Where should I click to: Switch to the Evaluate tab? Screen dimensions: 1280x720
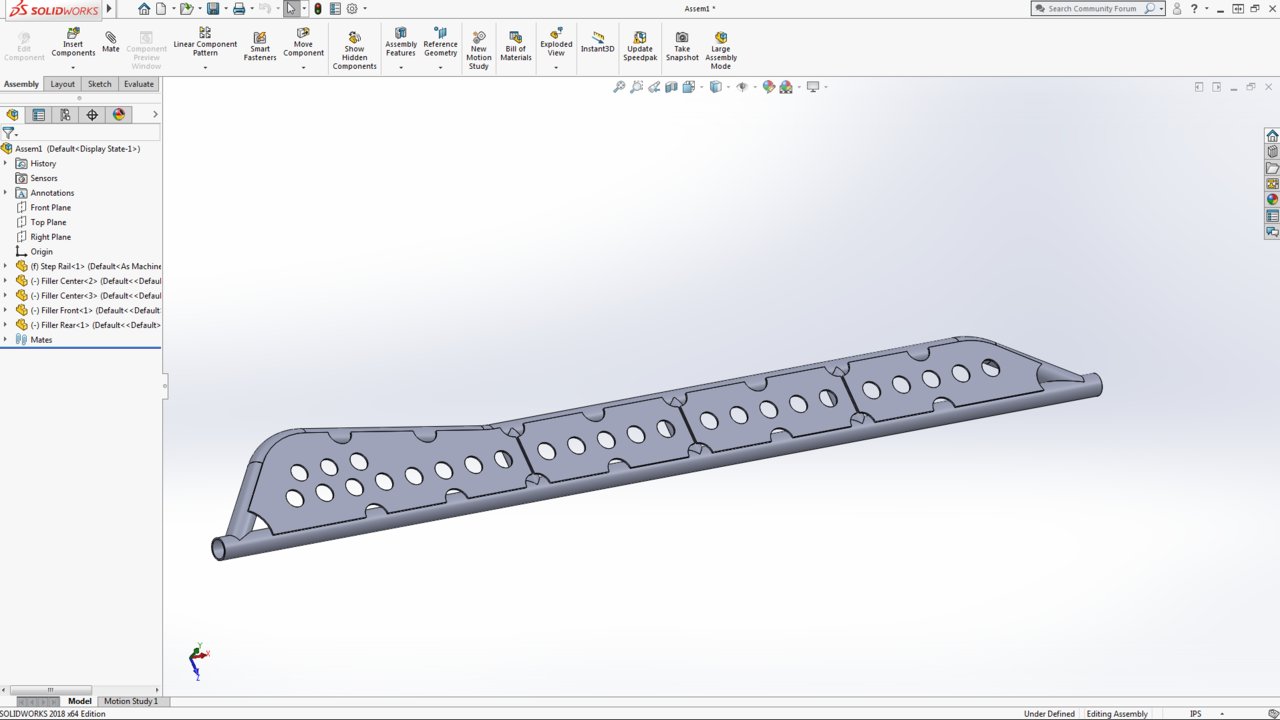pos(139,84)
